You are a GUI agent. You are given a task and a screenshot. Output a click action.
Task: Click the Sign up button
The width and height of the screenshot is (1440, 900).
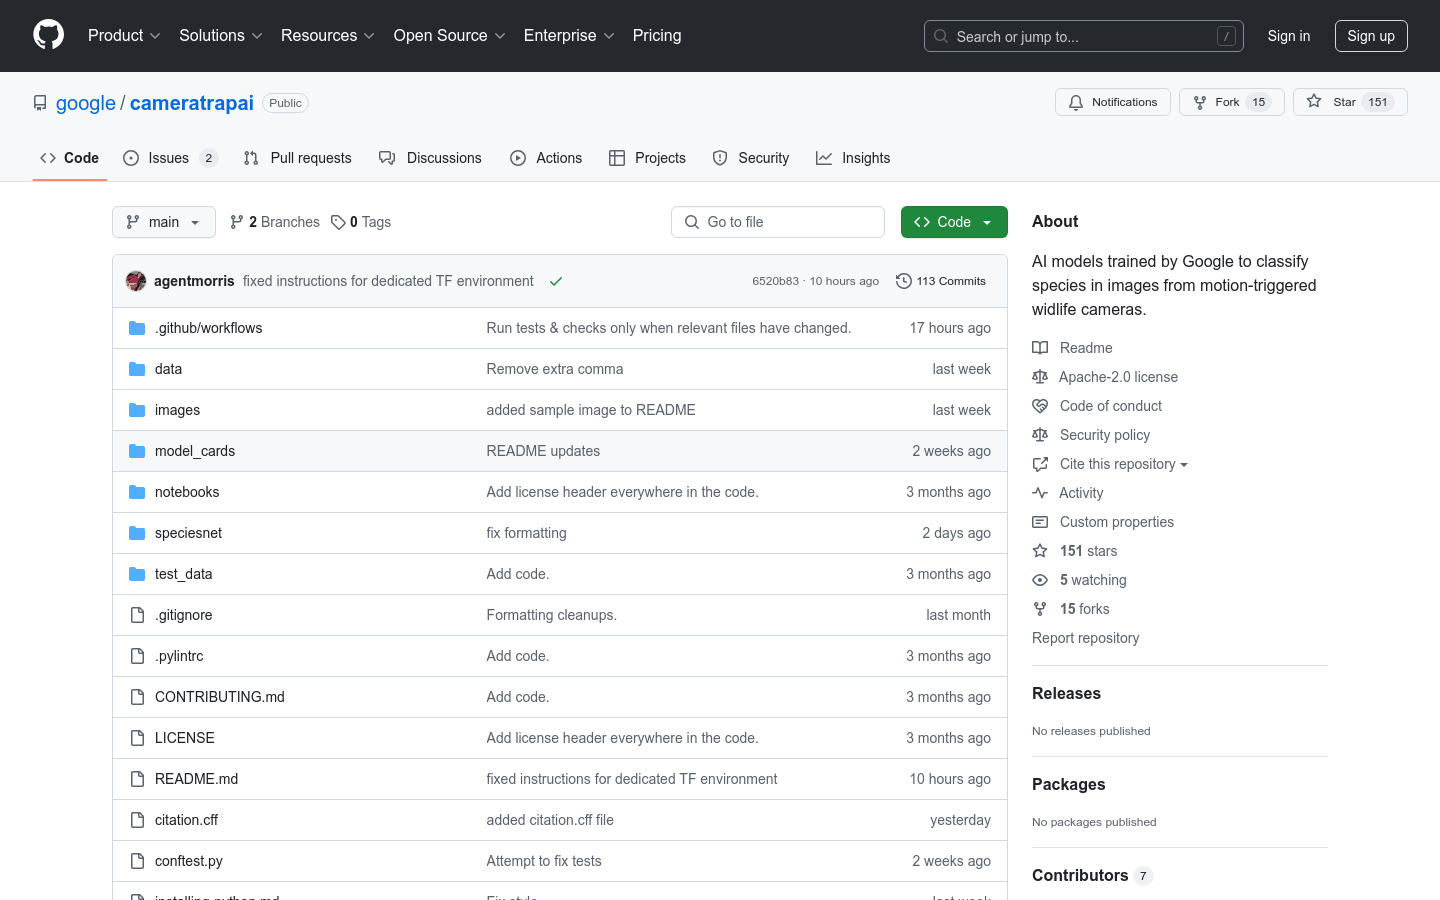(1370, 36)
